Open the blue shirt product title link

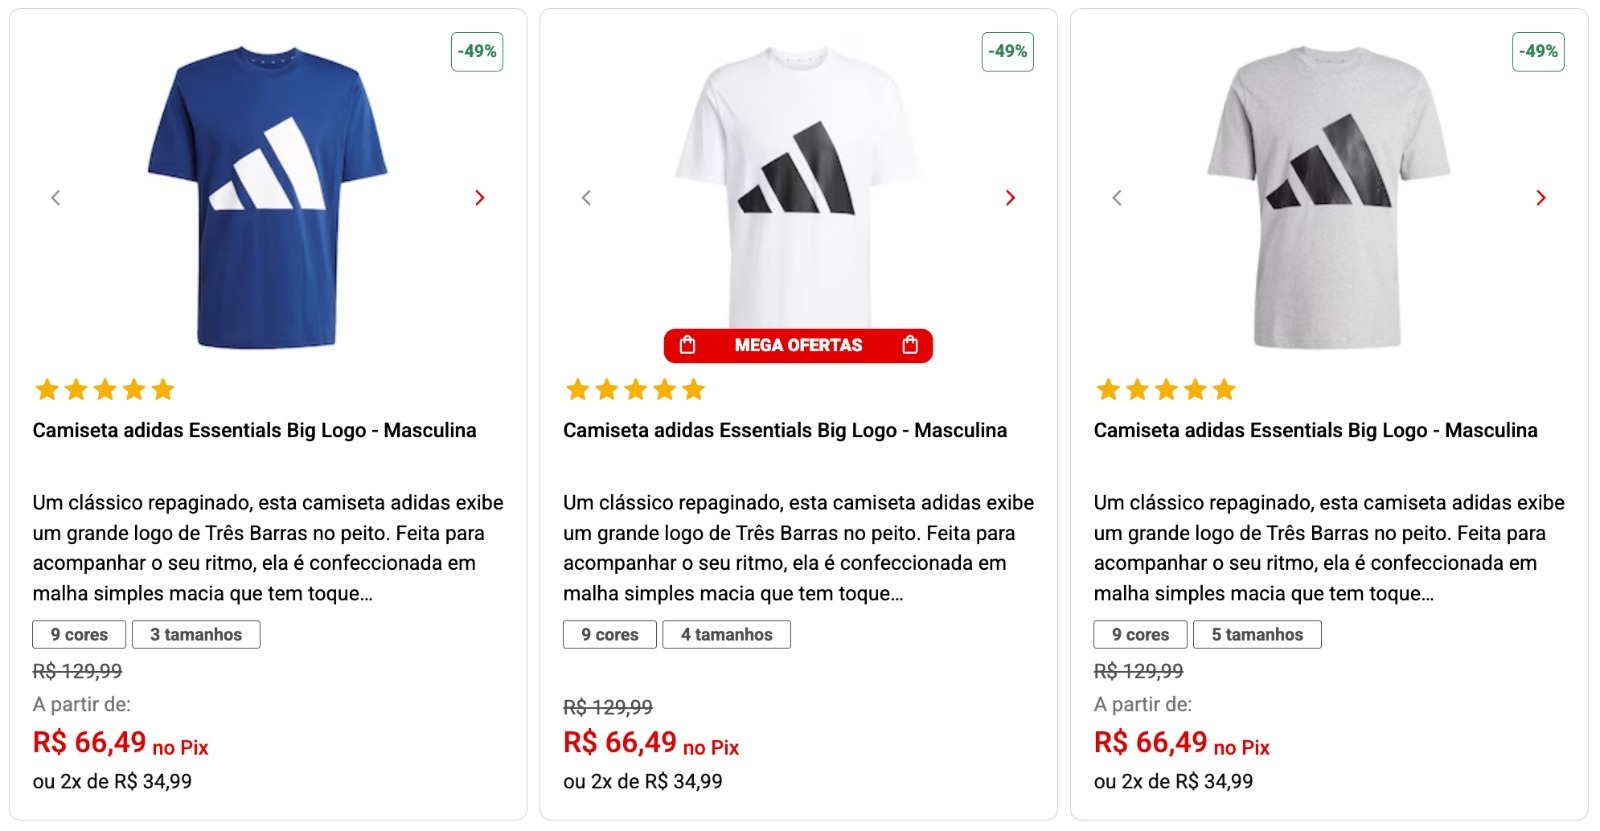pyautogui.click(x=254, y=431)
